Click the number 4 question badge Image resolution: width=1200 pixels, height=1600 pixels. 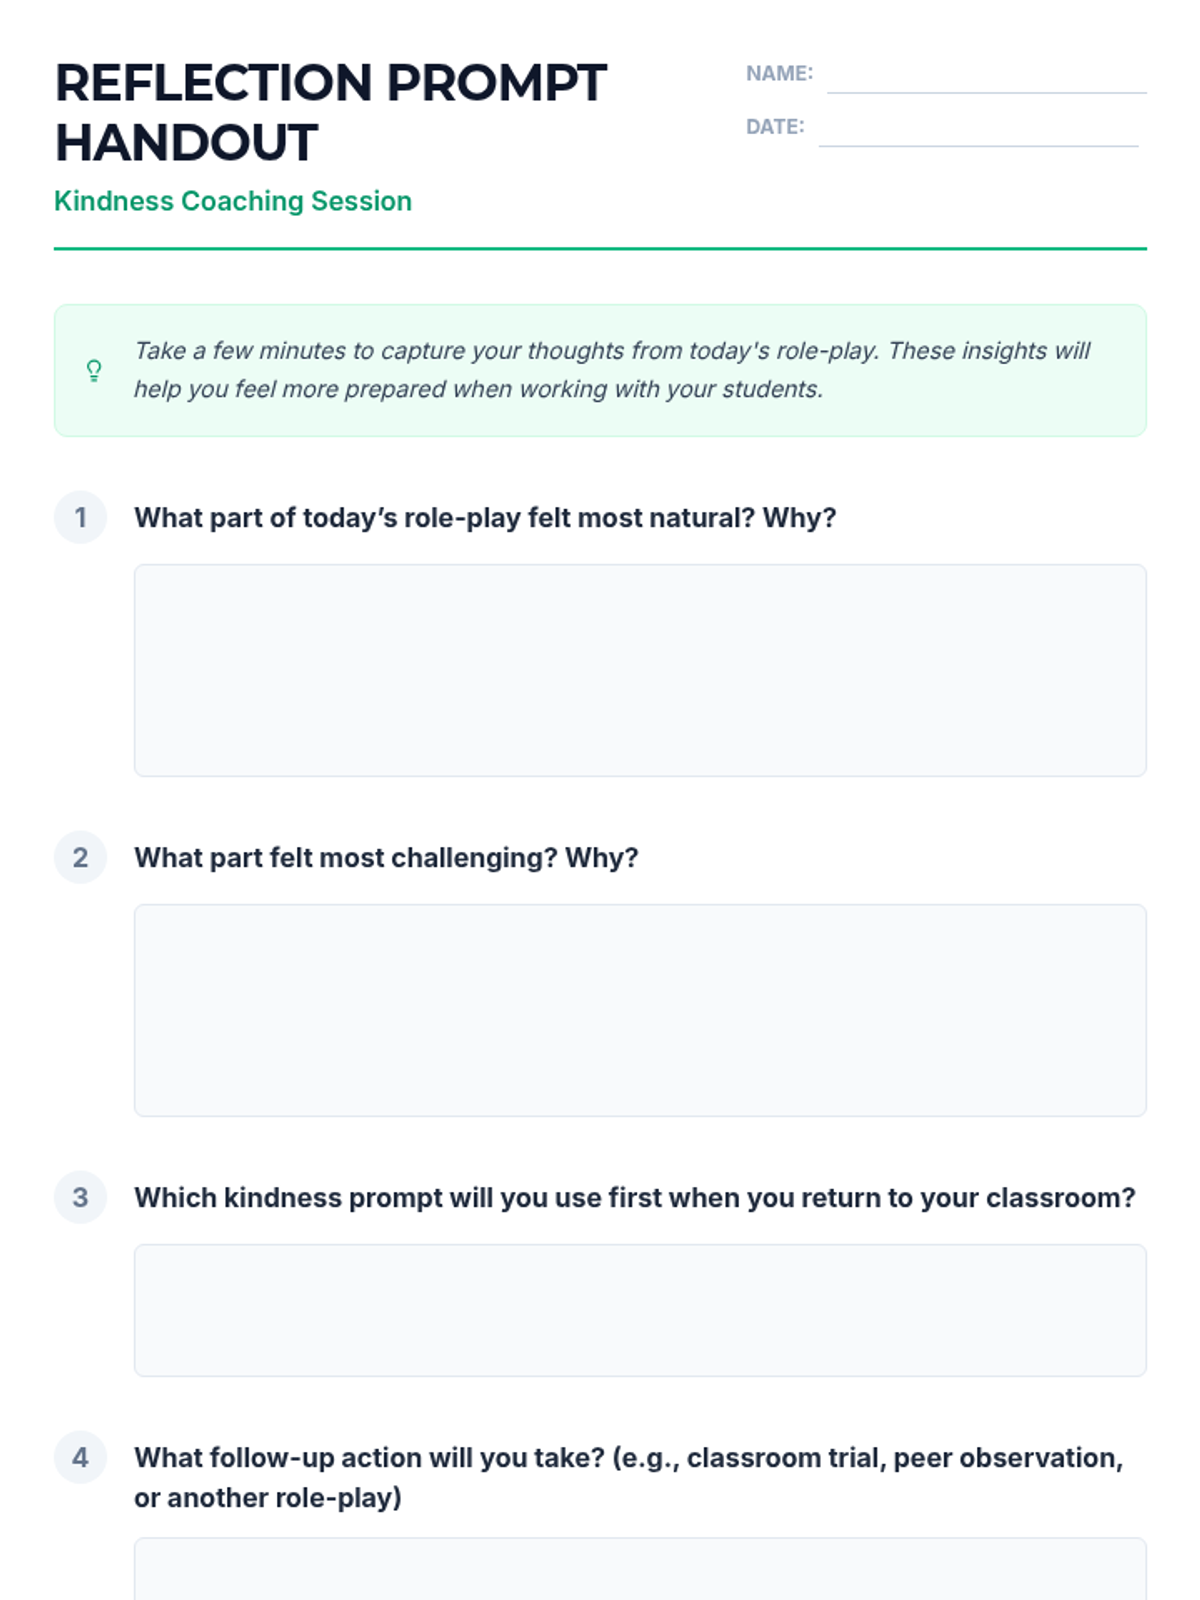point(80,1457)
